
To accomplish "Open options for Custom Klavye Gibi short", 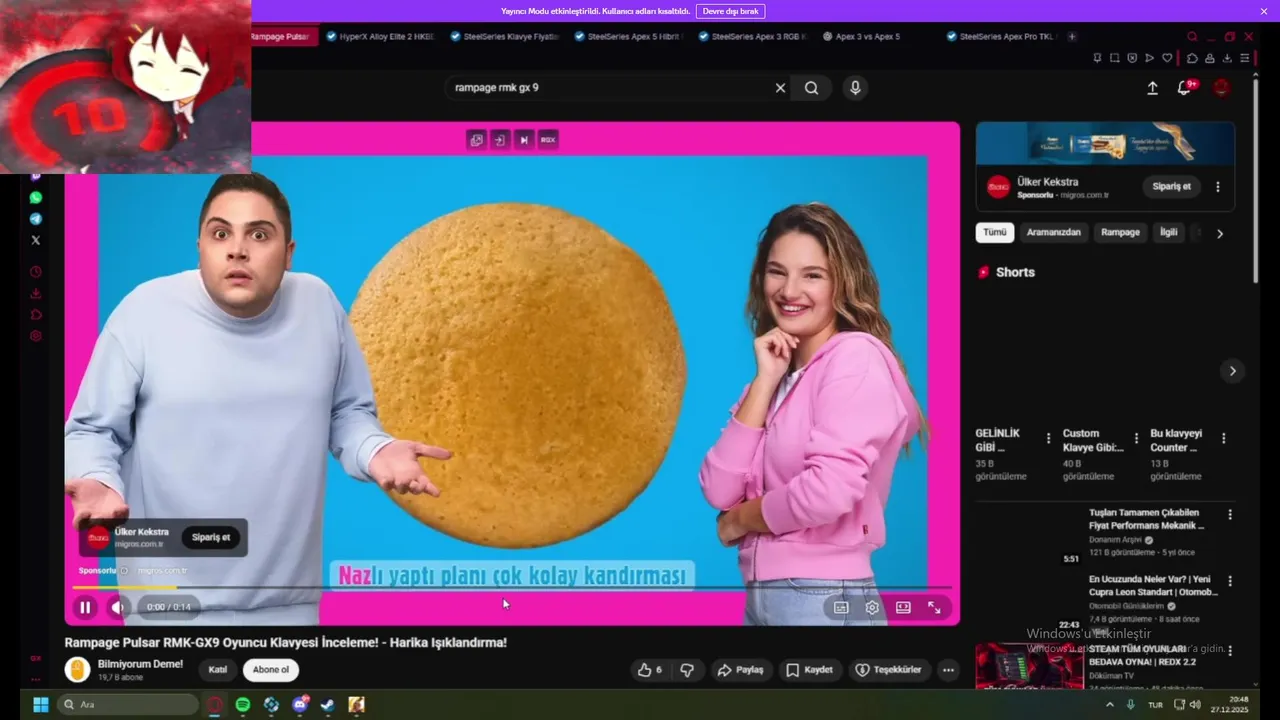I will point(1136,438).
